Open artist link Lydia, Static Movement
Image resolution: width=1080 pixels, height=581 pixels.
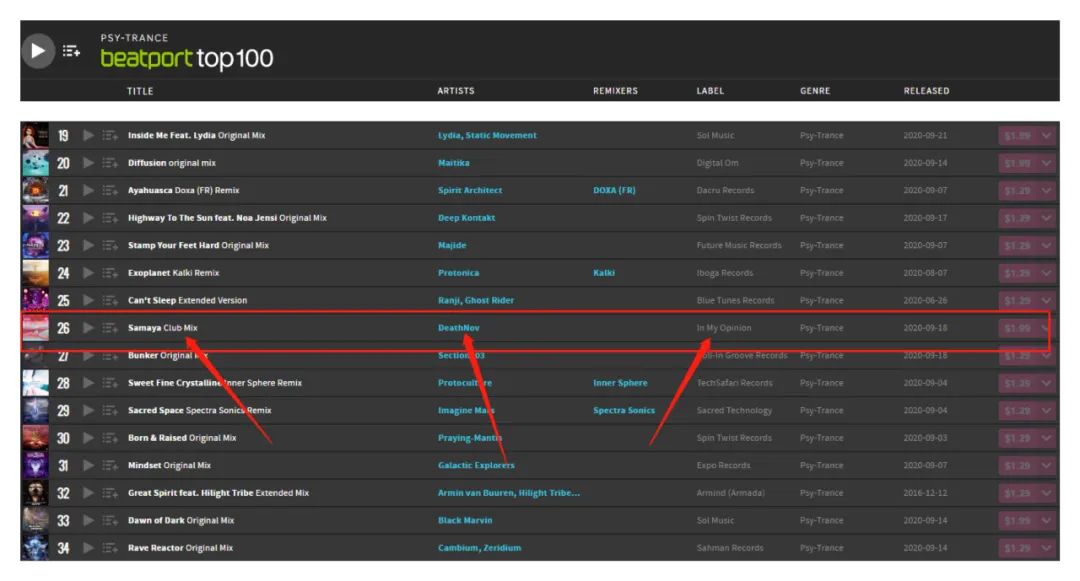click(x=487, y=136)
